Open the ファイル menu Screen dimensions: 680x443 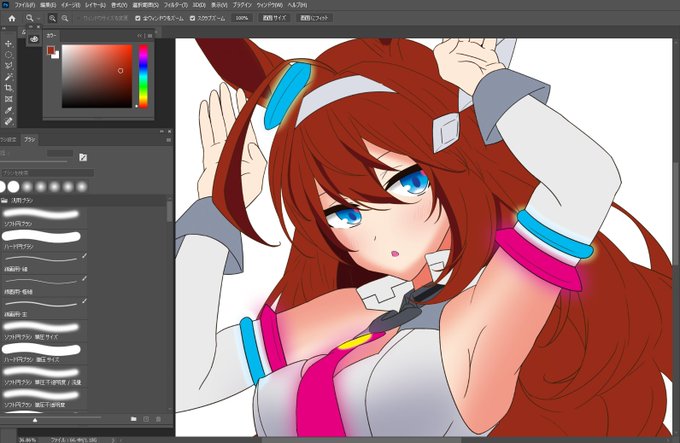click(25, 5)
